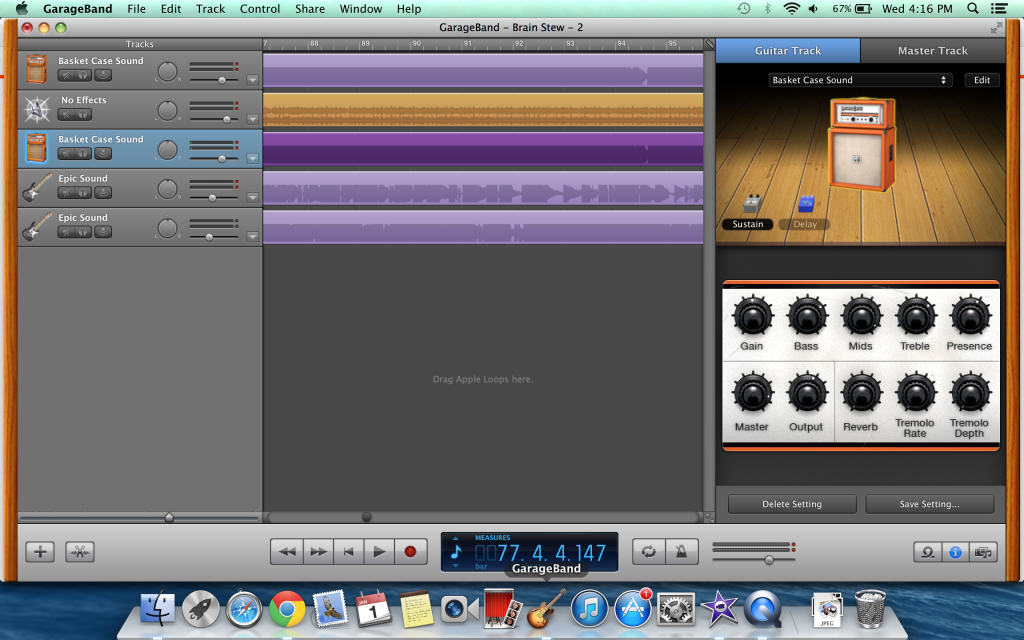This screenshot has width=1024, height=640.
Task: Click the Tremolo Depth knob
Action: click(970, 393)
